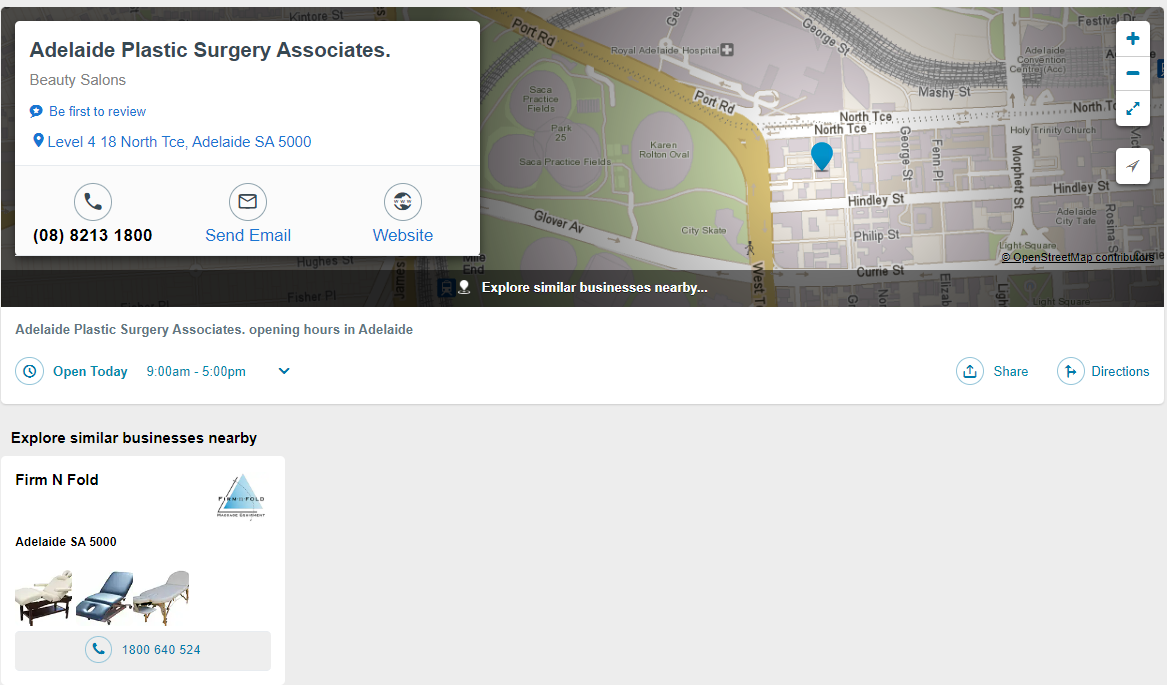Click the review speech bubble icon
The image size is (1167, 685).
36,111
